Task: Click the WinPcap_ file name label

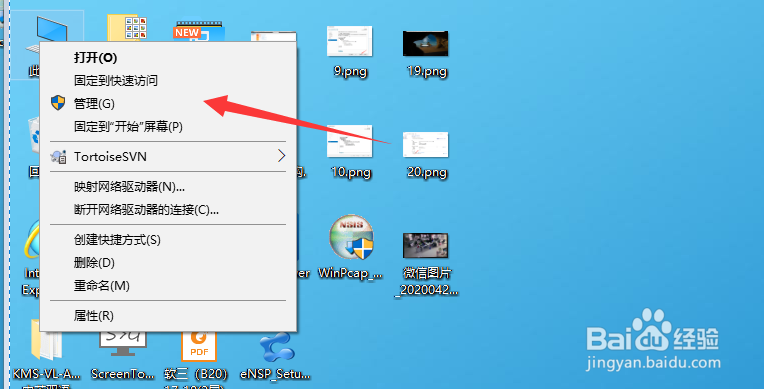Action: [x=350, y=273]
